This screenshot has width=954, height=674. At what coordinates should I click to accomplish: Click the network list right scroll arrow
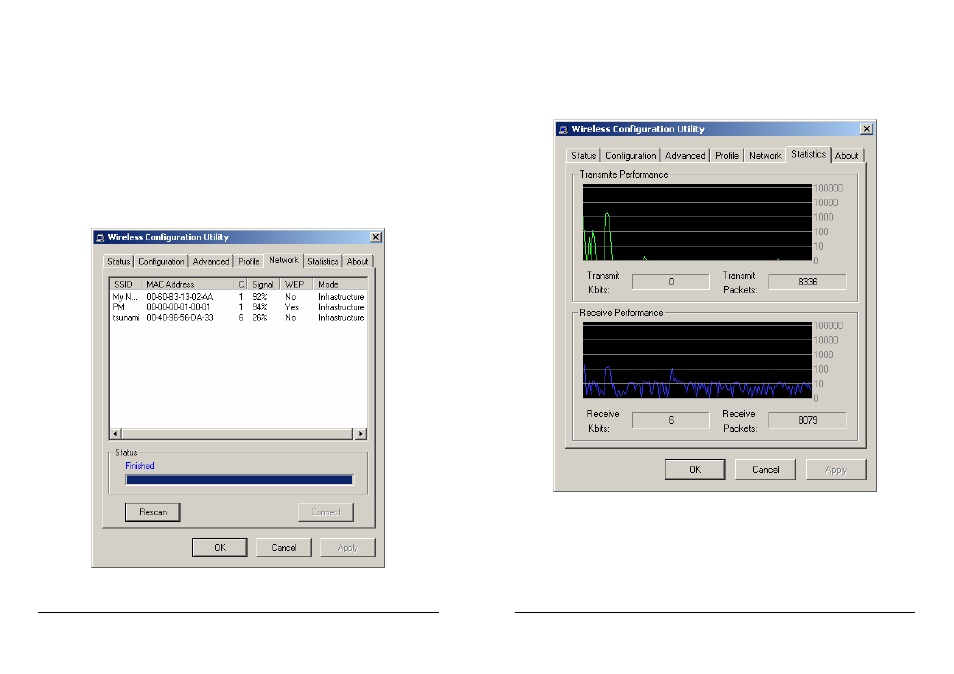click(x=361, y=434)
